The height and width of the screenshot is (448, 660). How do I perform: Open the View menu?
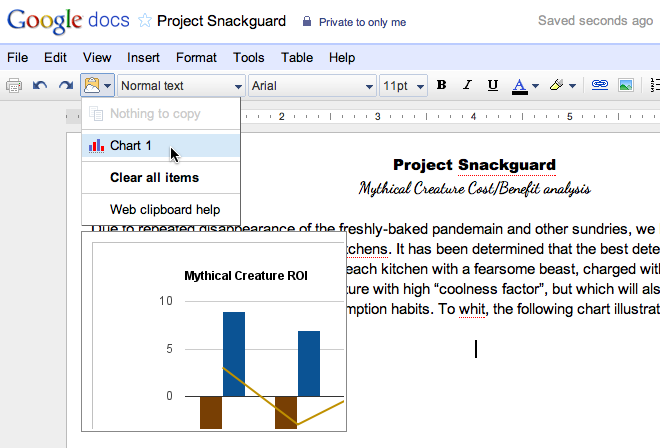tap(97, 57)
